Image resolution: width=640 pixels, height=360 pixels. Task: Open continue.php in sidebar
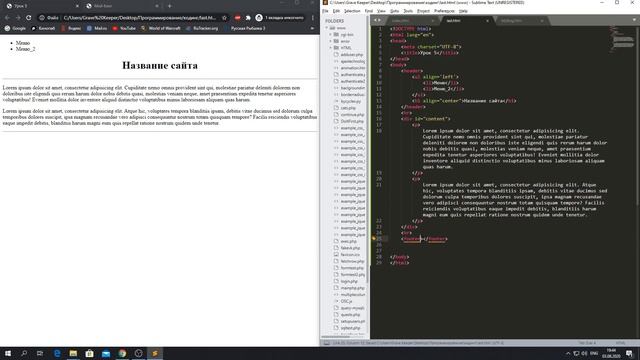(352, 115)
